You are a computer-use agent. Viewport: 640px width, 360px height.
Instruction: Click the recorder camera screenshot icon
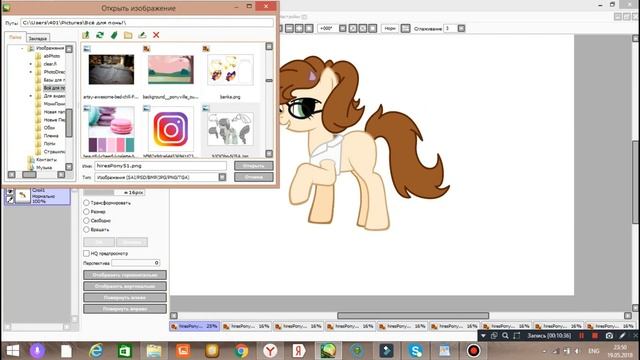(x=609, y=336)
